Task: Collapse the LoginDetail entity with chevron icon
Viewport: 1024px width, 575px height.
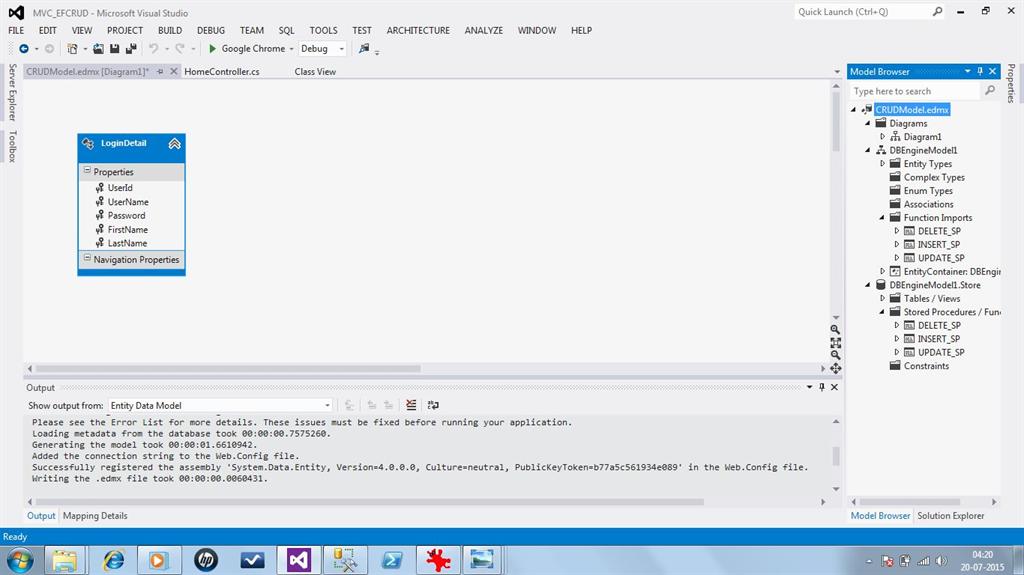Action: click(x=174, y=144)
